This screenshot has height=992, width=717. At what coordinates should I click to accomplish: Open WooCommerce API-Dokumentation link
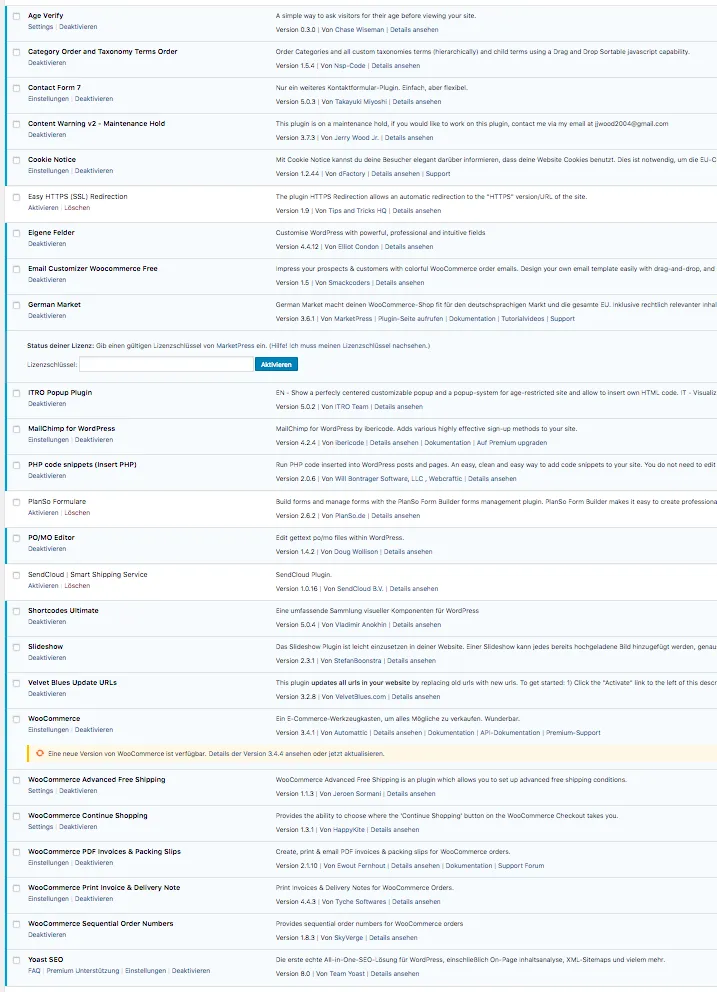coord(510,733)
